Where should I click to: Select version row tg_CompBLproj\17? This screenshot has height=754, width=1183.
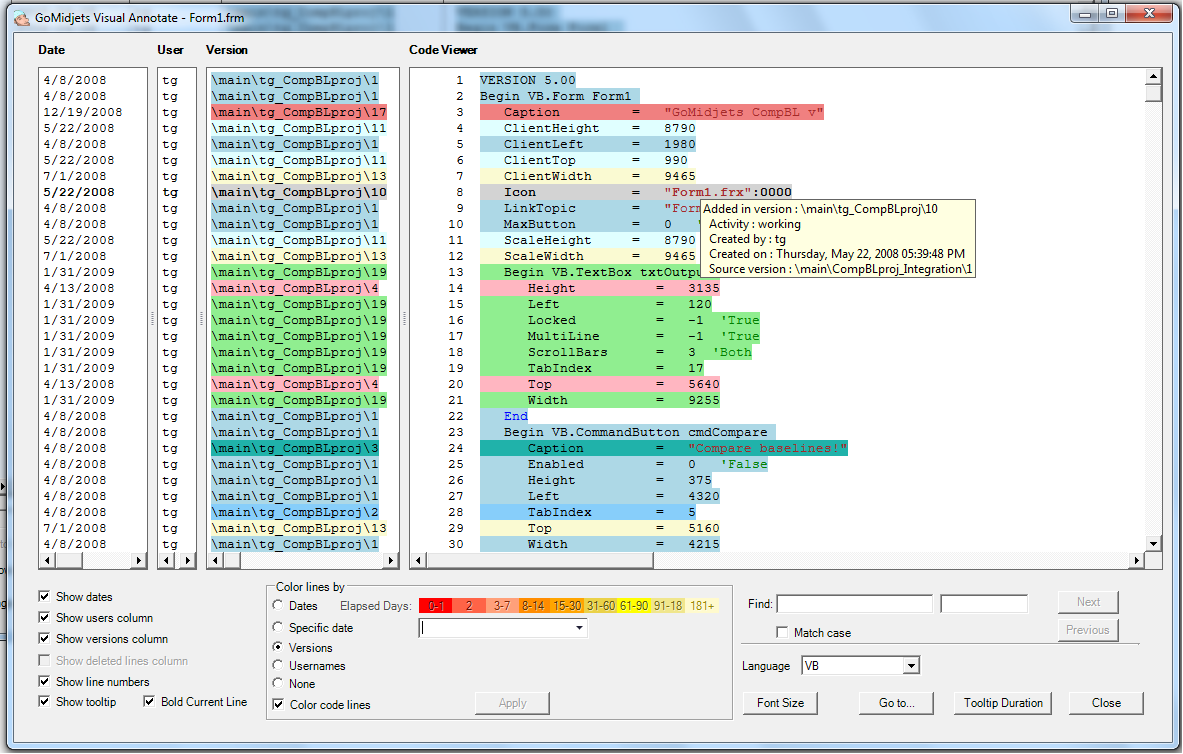(299, 112)
